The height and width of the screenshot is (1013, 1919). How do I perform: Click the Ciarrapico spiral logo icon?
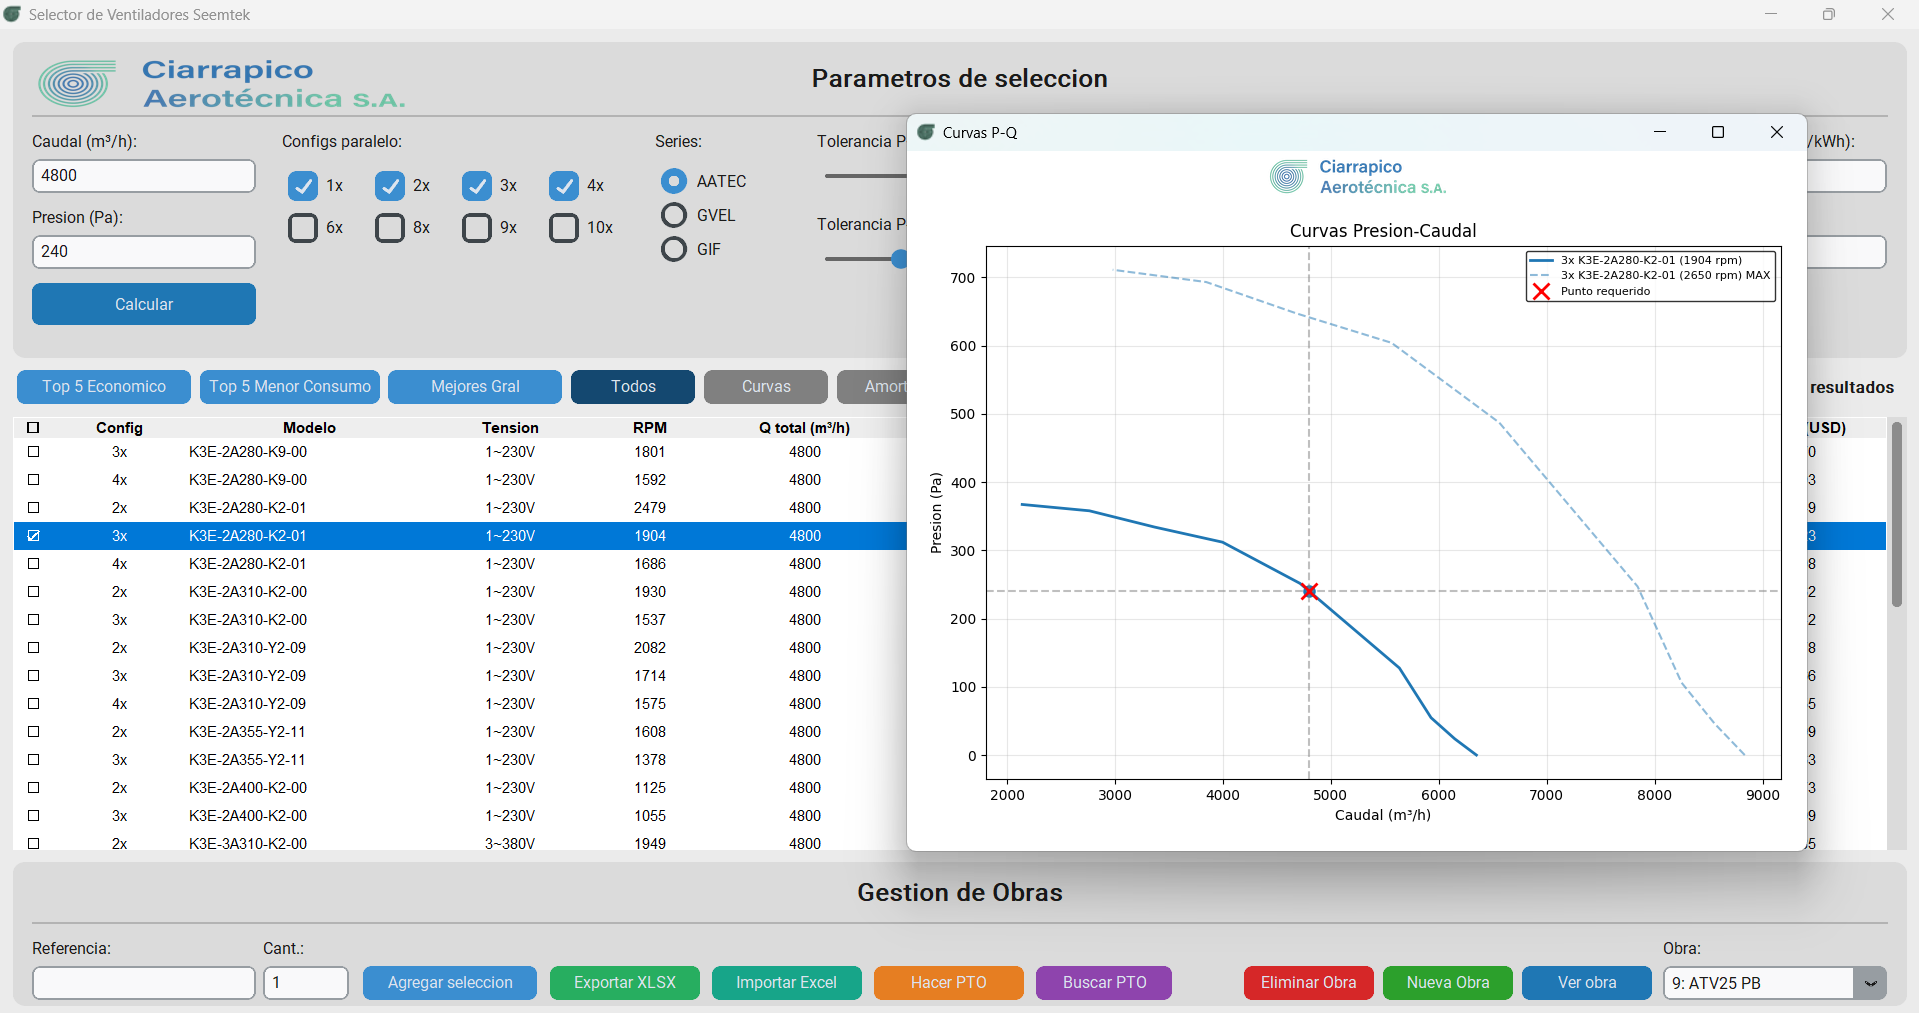coord(75,84)
